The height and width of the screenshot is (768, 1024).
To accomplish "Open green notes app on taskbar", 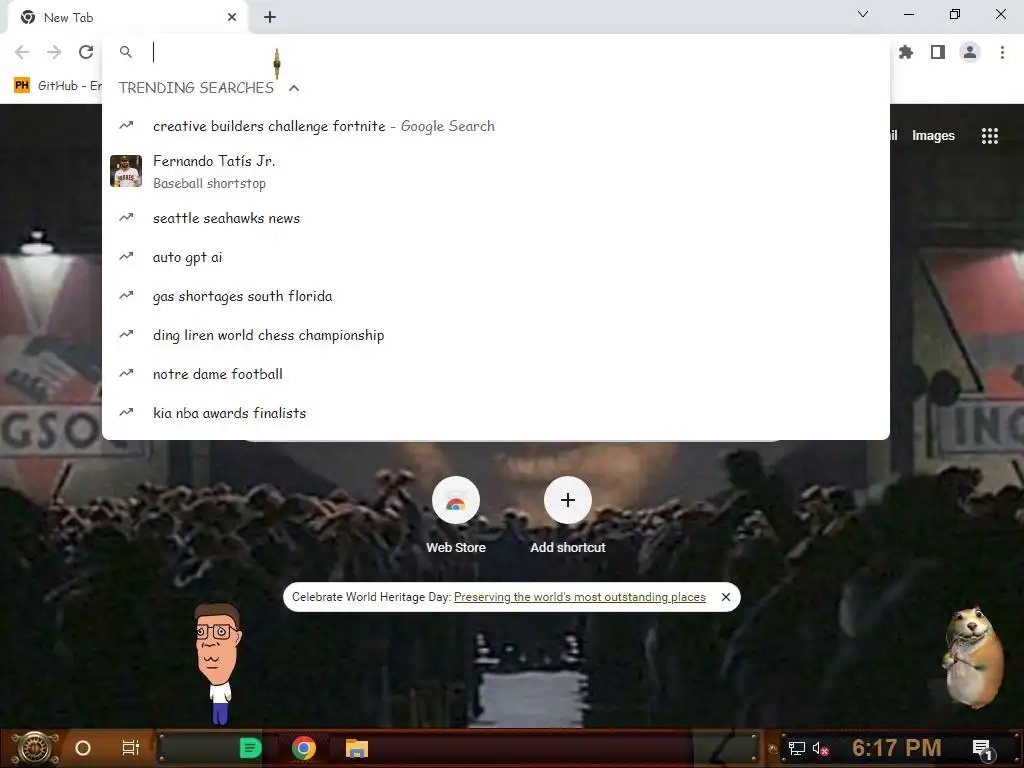I will click(x=250, y=748).
